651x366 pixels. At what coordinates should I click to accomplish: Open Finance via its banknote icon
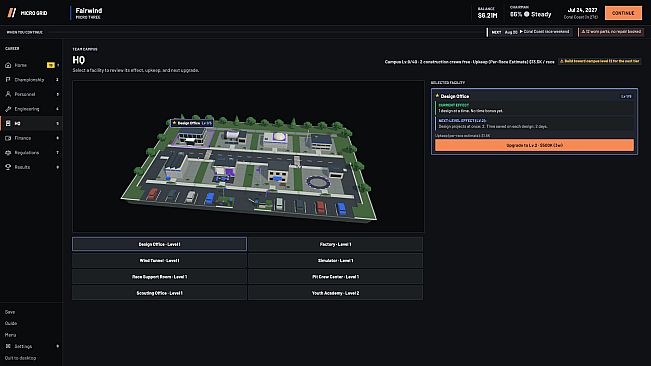(x=8, y=138)
